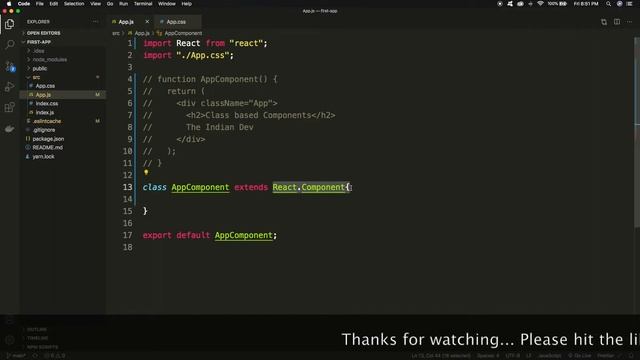Expand the TIMELINE panel

(x=63, y=338)
